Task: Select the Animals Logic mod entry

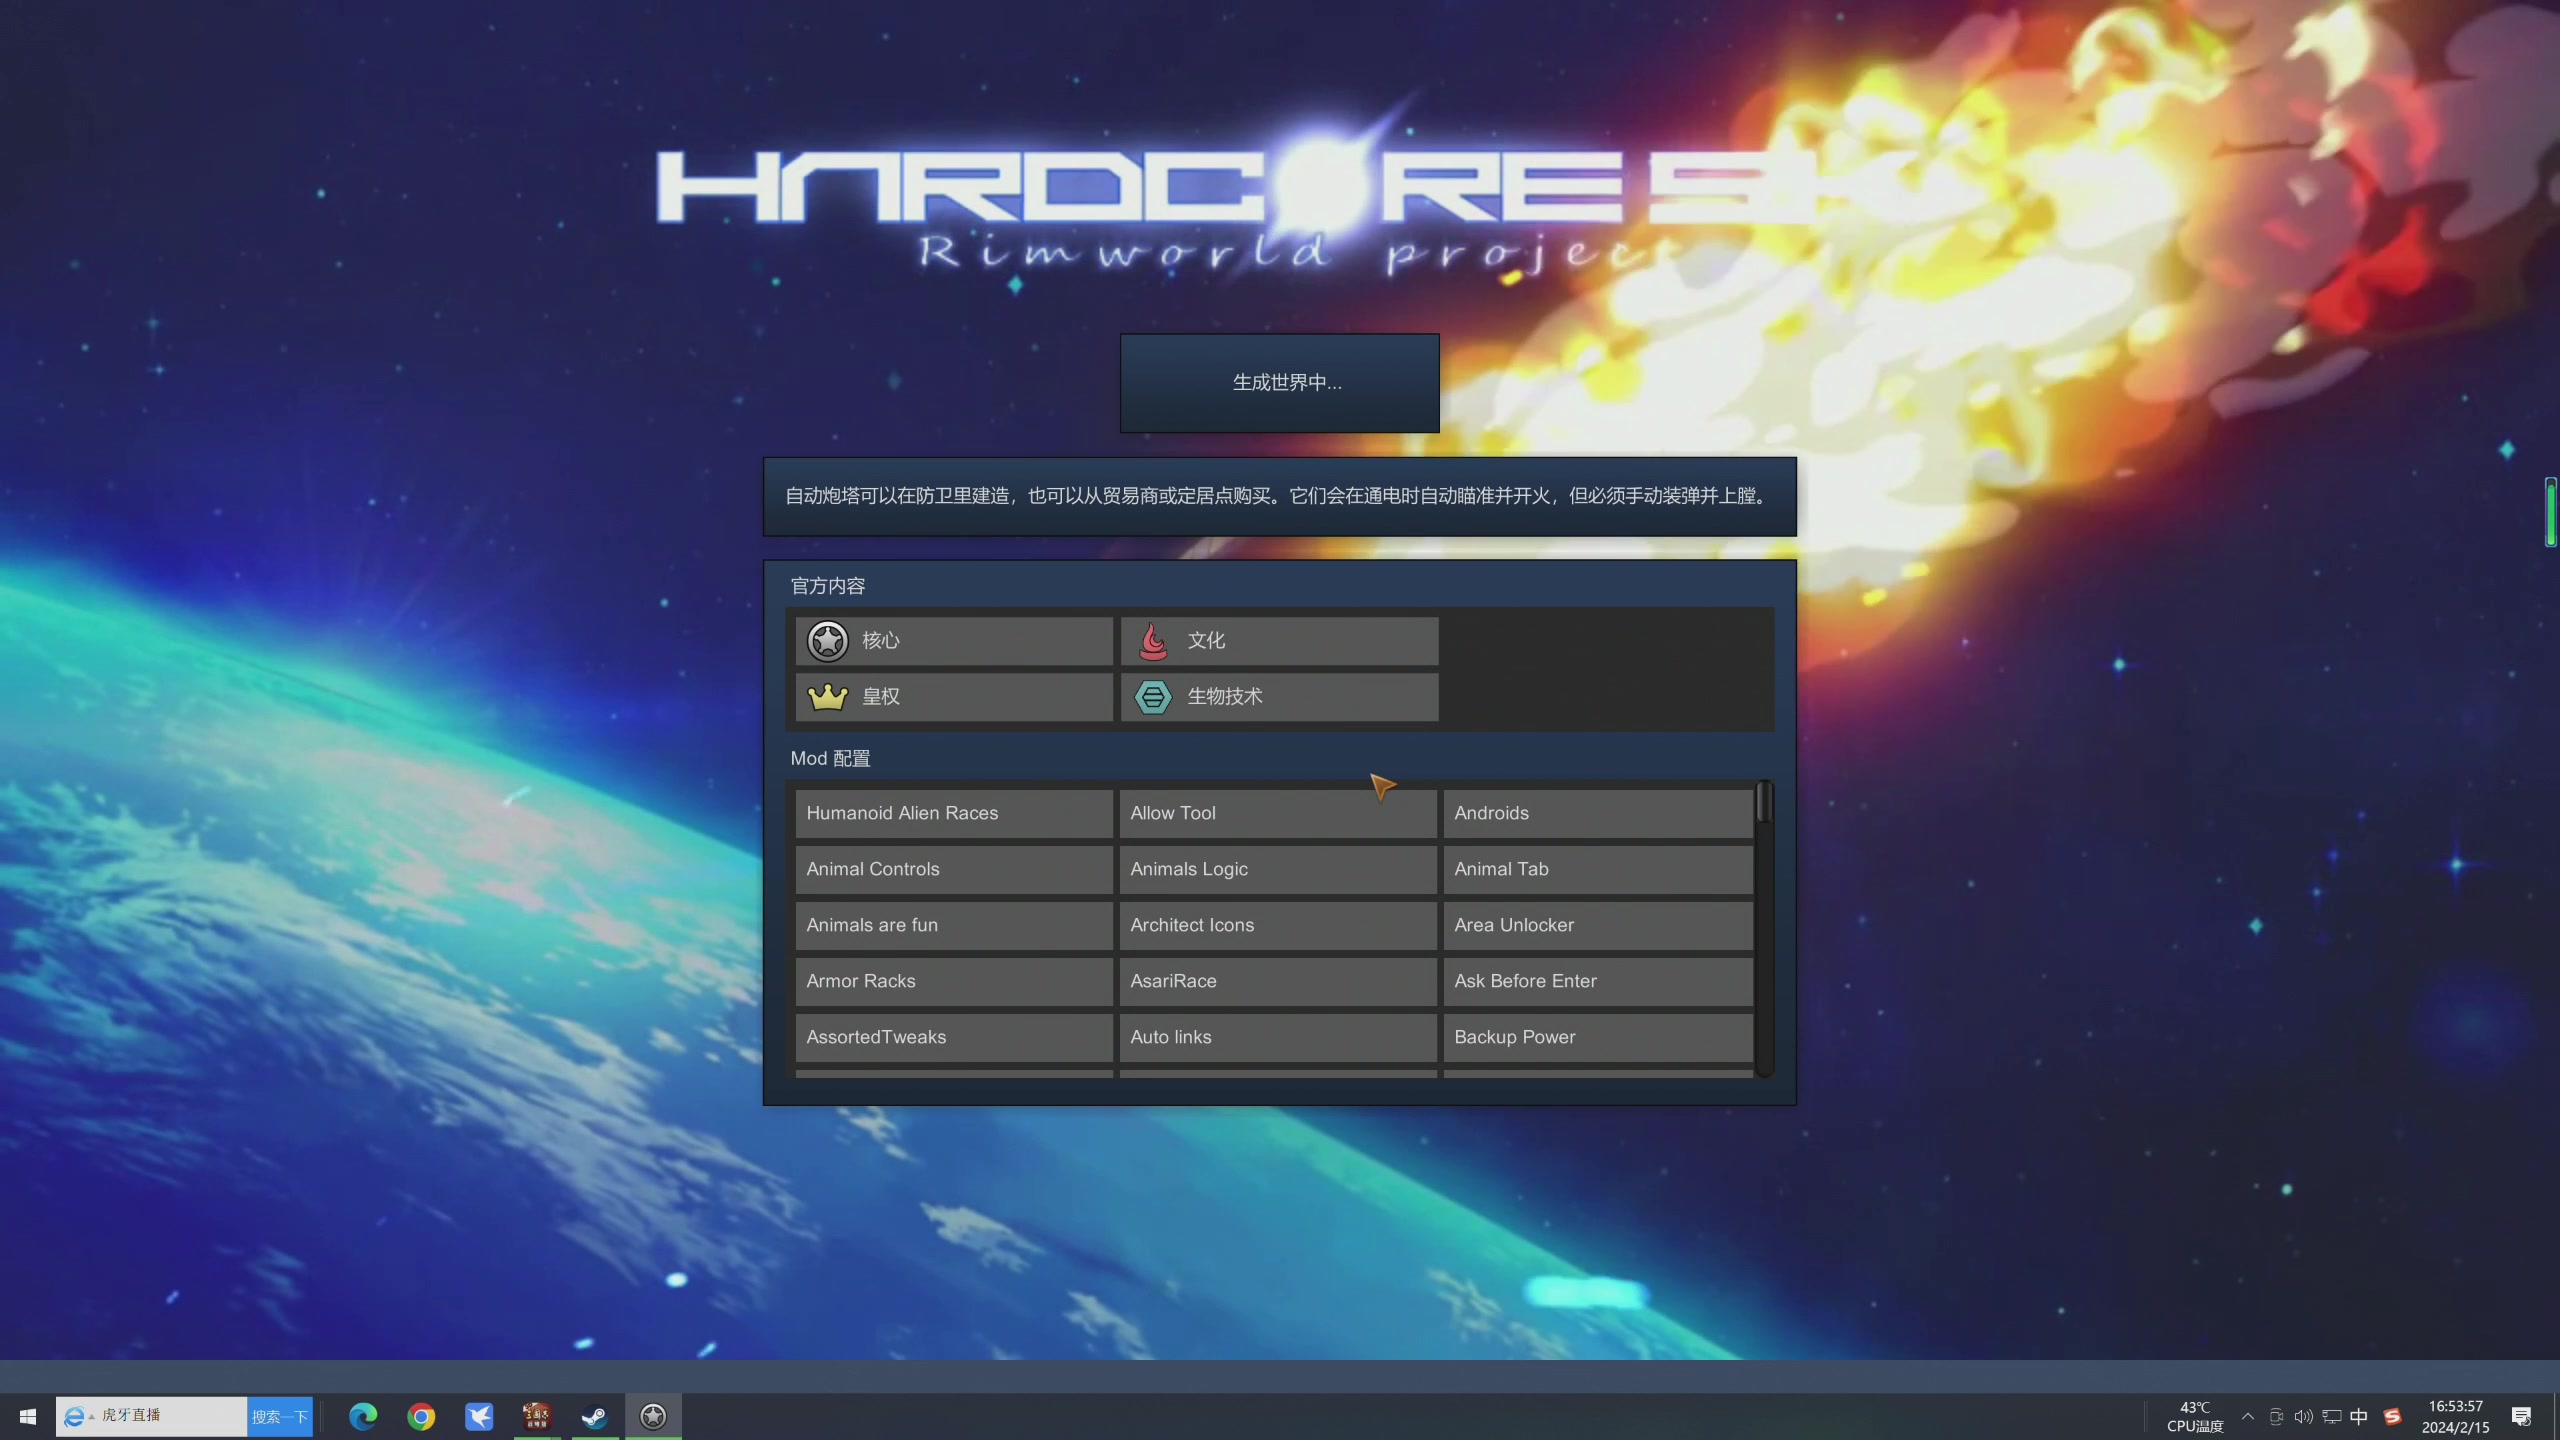Action: (1278, 869)
